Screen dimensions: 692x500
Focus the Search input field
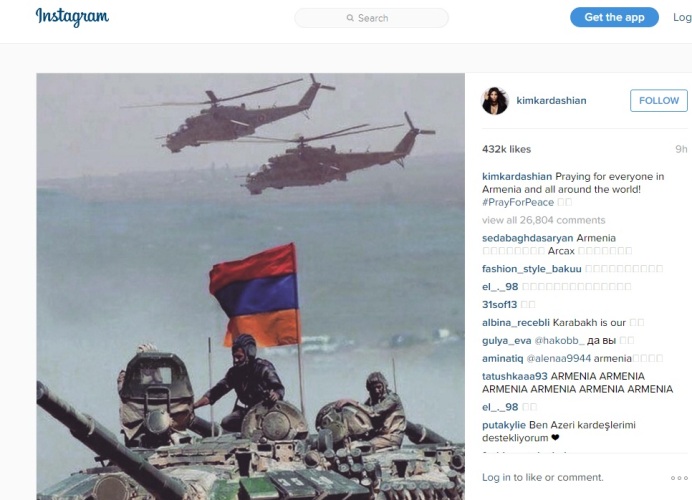372,18
